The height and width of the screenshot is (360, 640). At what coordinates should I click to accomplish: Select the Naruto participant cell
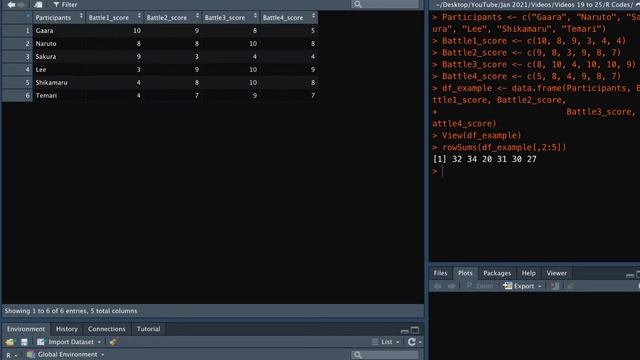point(59,44)
